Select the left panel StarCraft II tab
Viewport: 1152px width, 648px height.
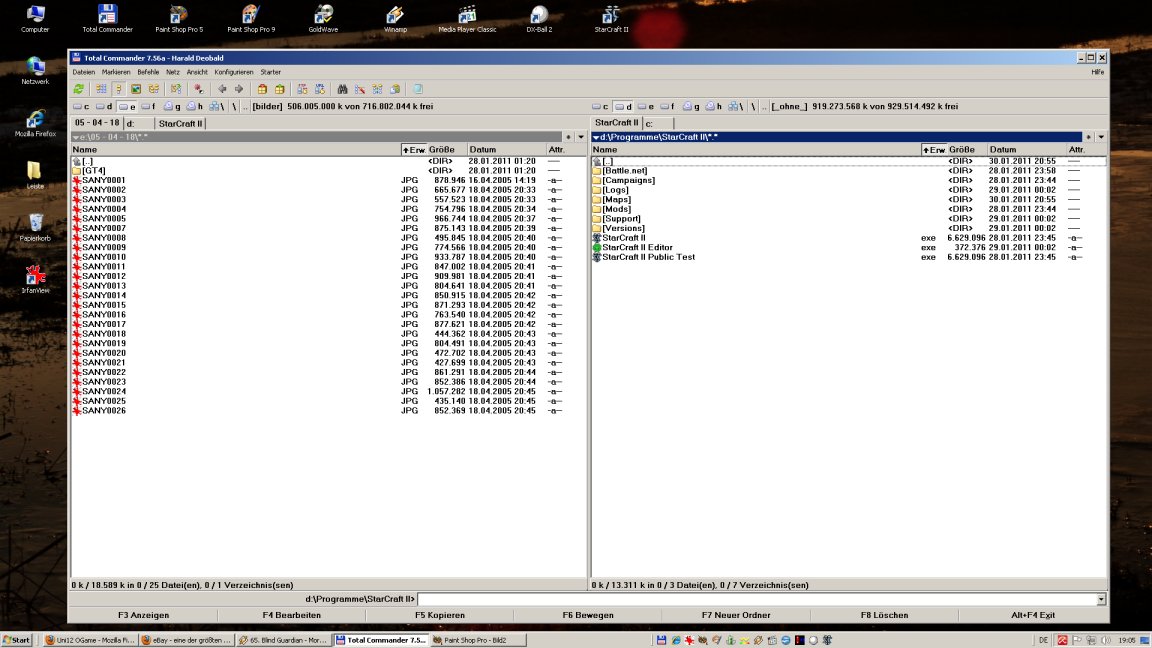pos(180,123)
